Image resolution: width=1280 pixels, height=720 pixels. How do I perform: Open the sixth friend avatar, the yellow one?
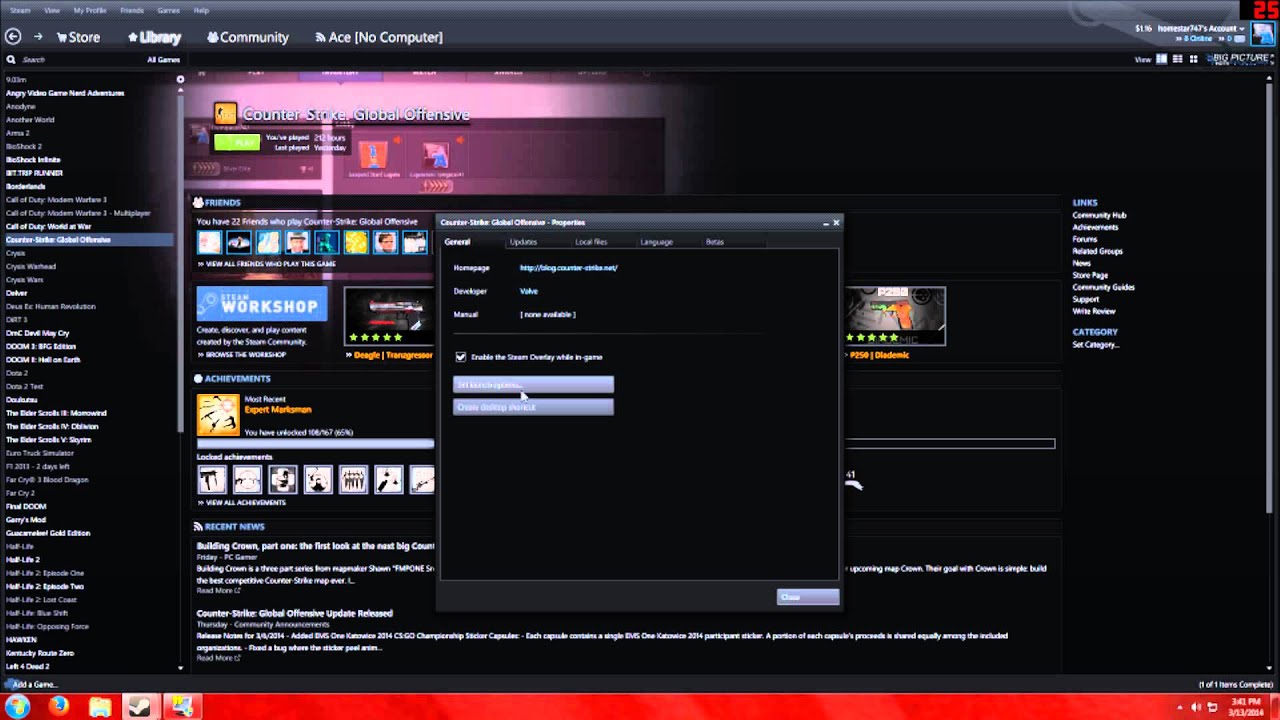[x=356, y=242]
